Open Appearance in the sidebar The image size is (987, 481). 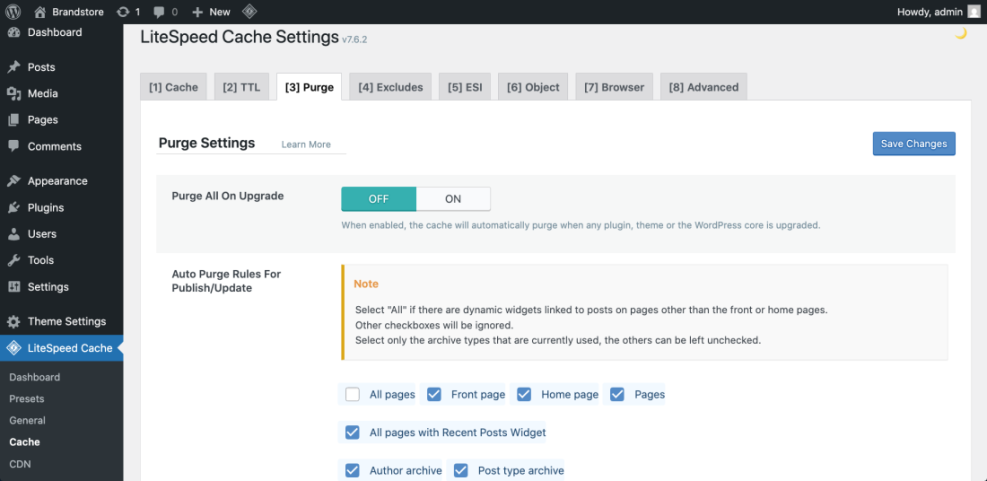click(x=57, y=181)
